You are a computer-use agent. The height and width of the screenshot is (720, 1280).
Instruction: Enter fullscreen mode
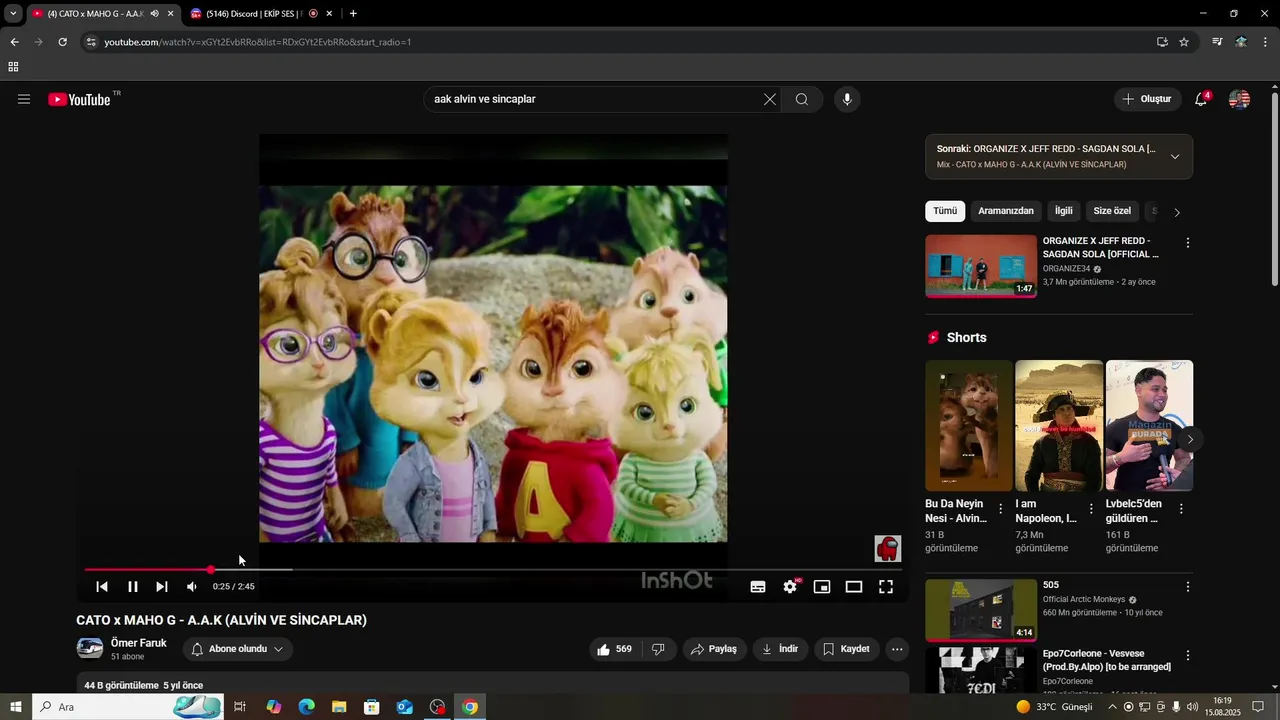[886, 587]
